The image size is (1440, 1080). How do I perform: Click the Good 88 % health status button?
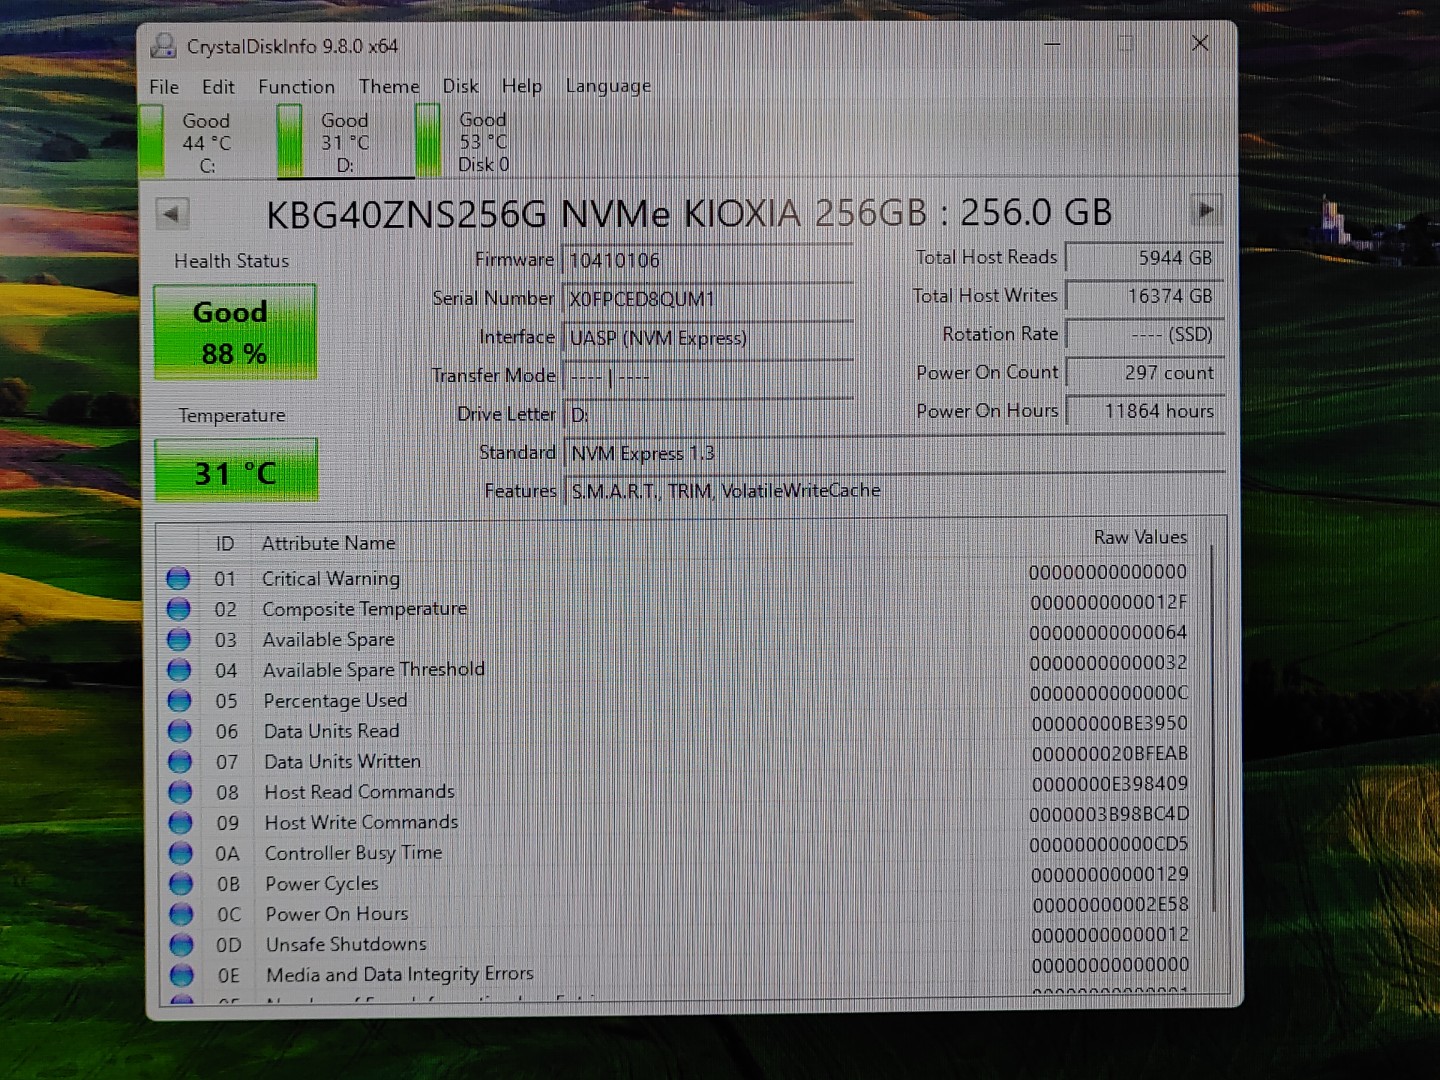[235, 332]
